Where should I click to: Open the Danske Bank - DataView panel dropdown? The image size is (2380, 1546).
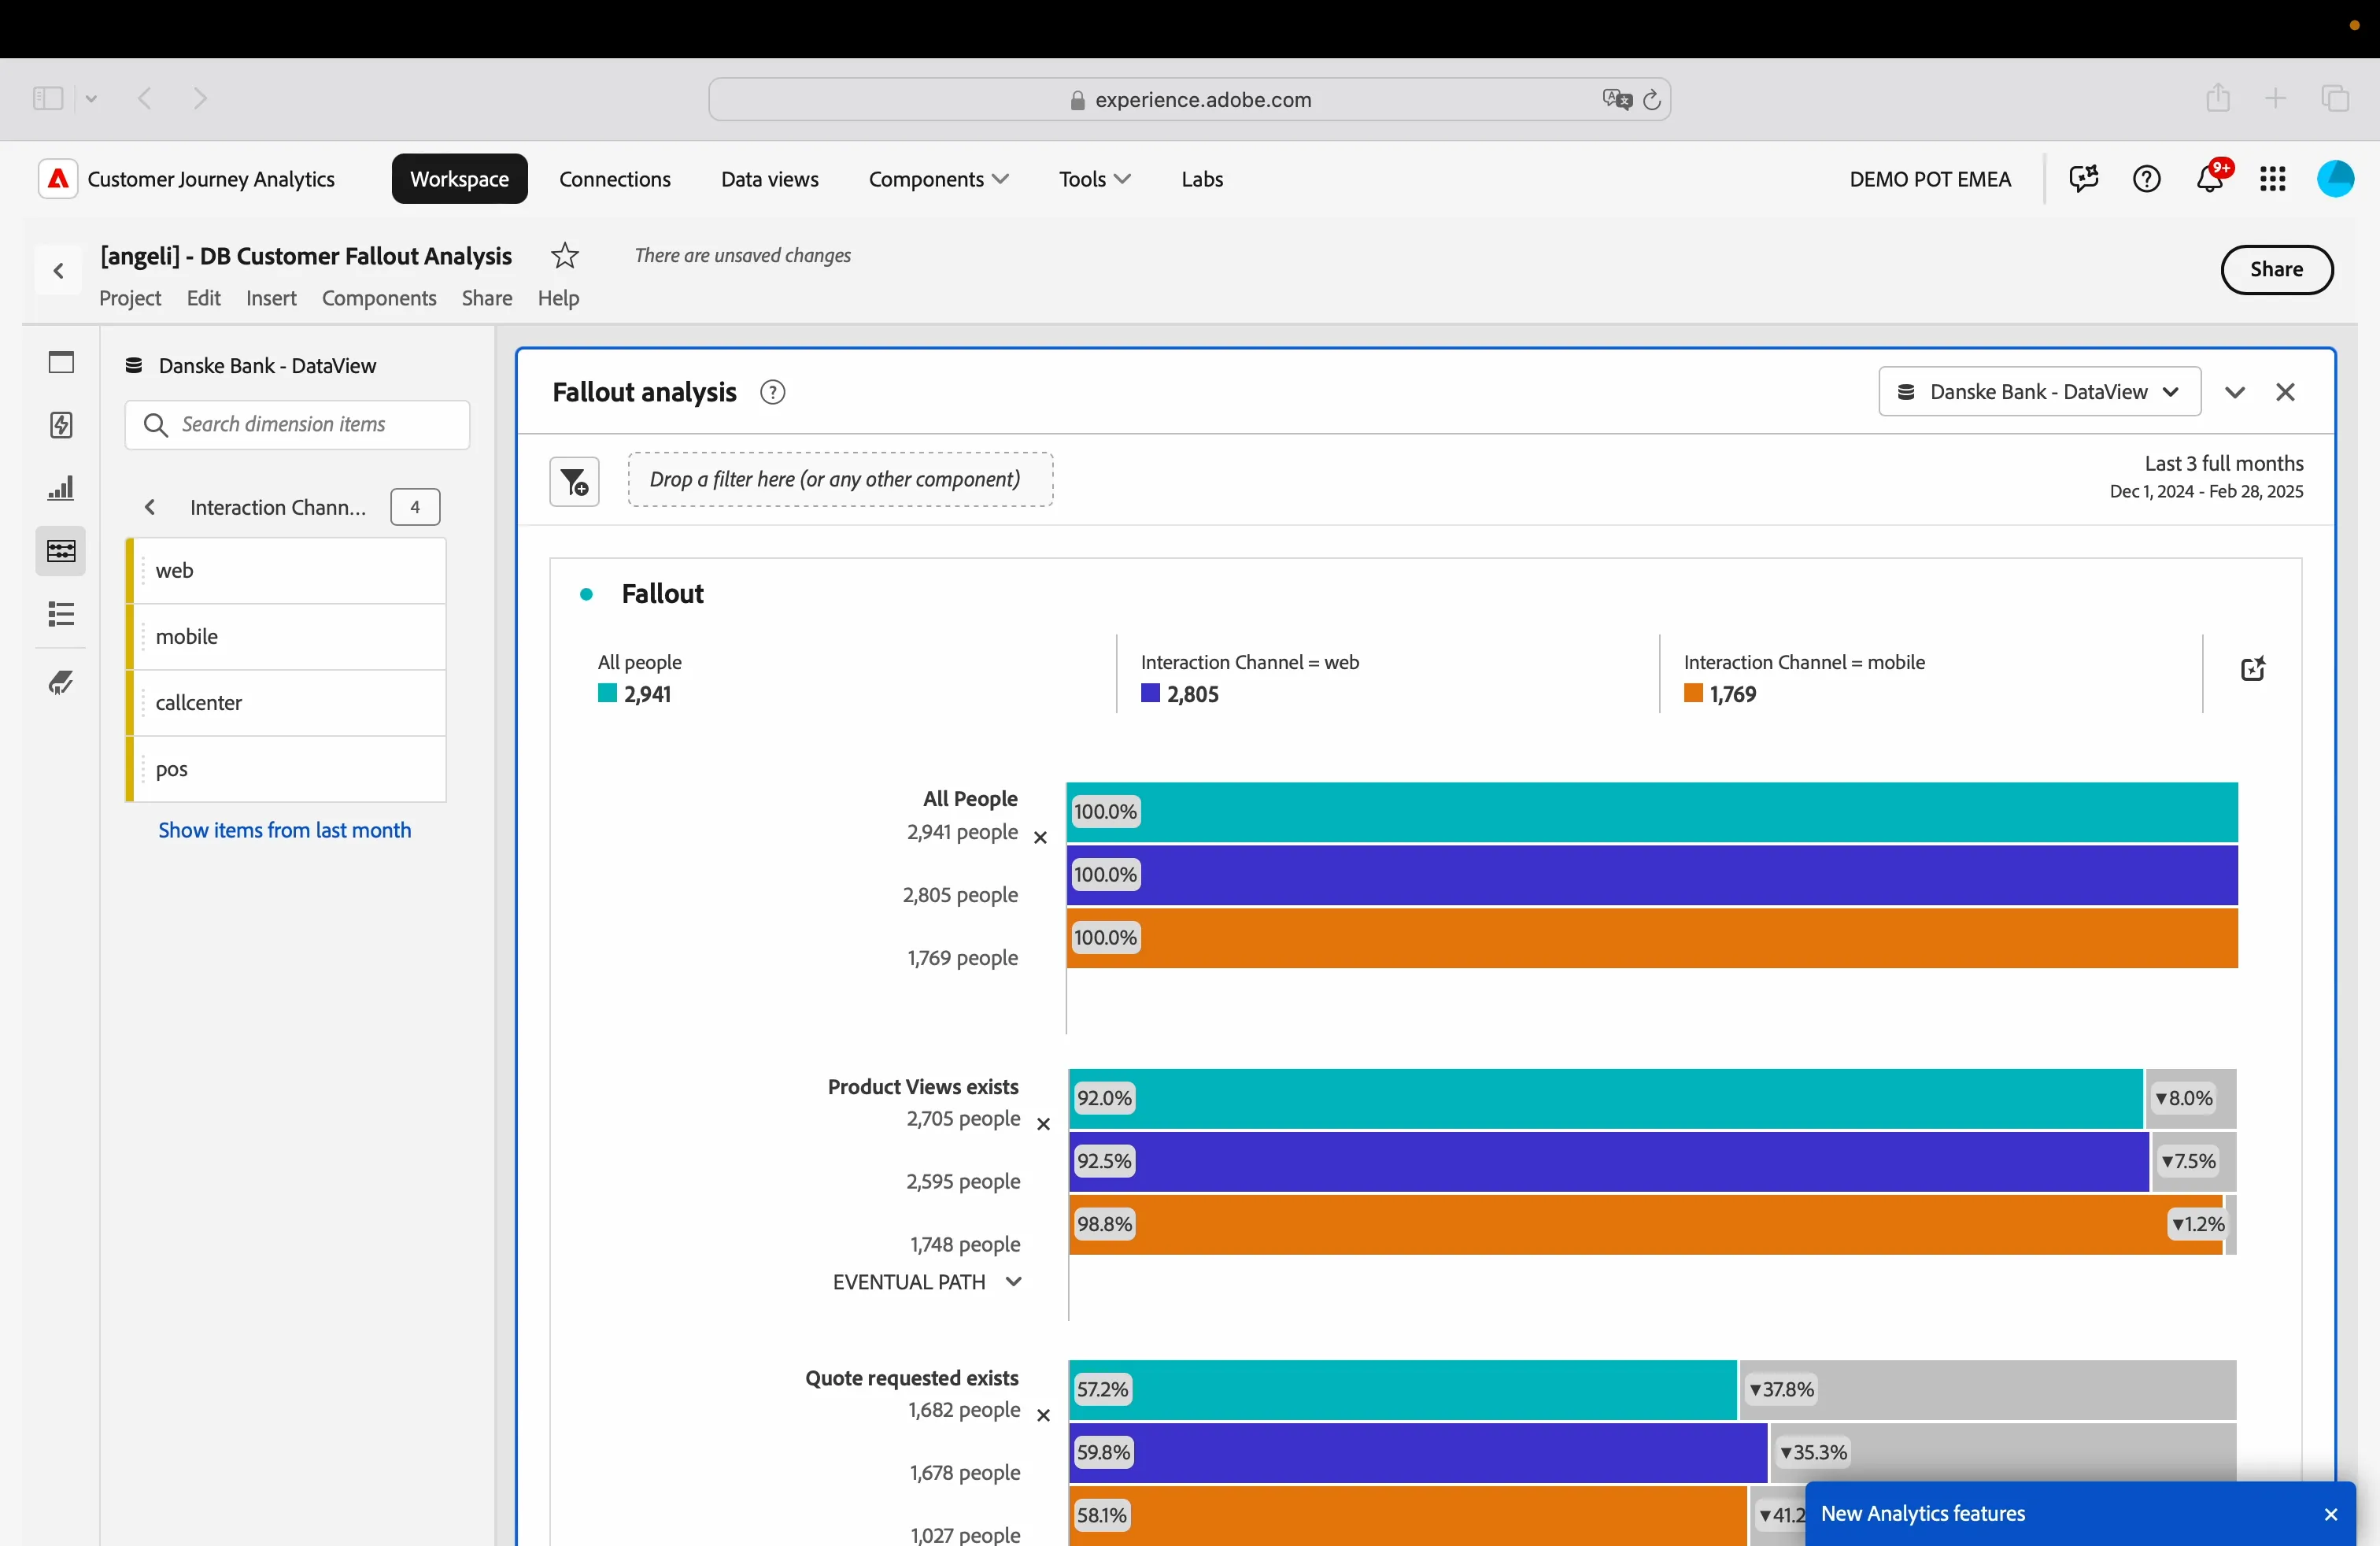point(2040,392)
